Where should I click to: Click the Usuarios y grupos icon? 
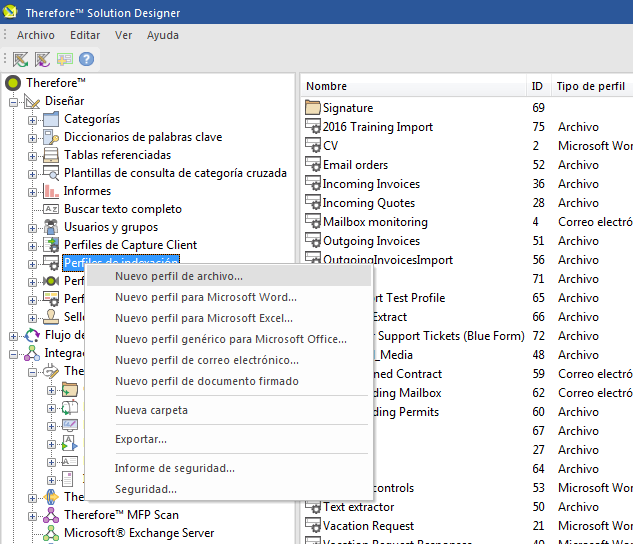point(51,227)
